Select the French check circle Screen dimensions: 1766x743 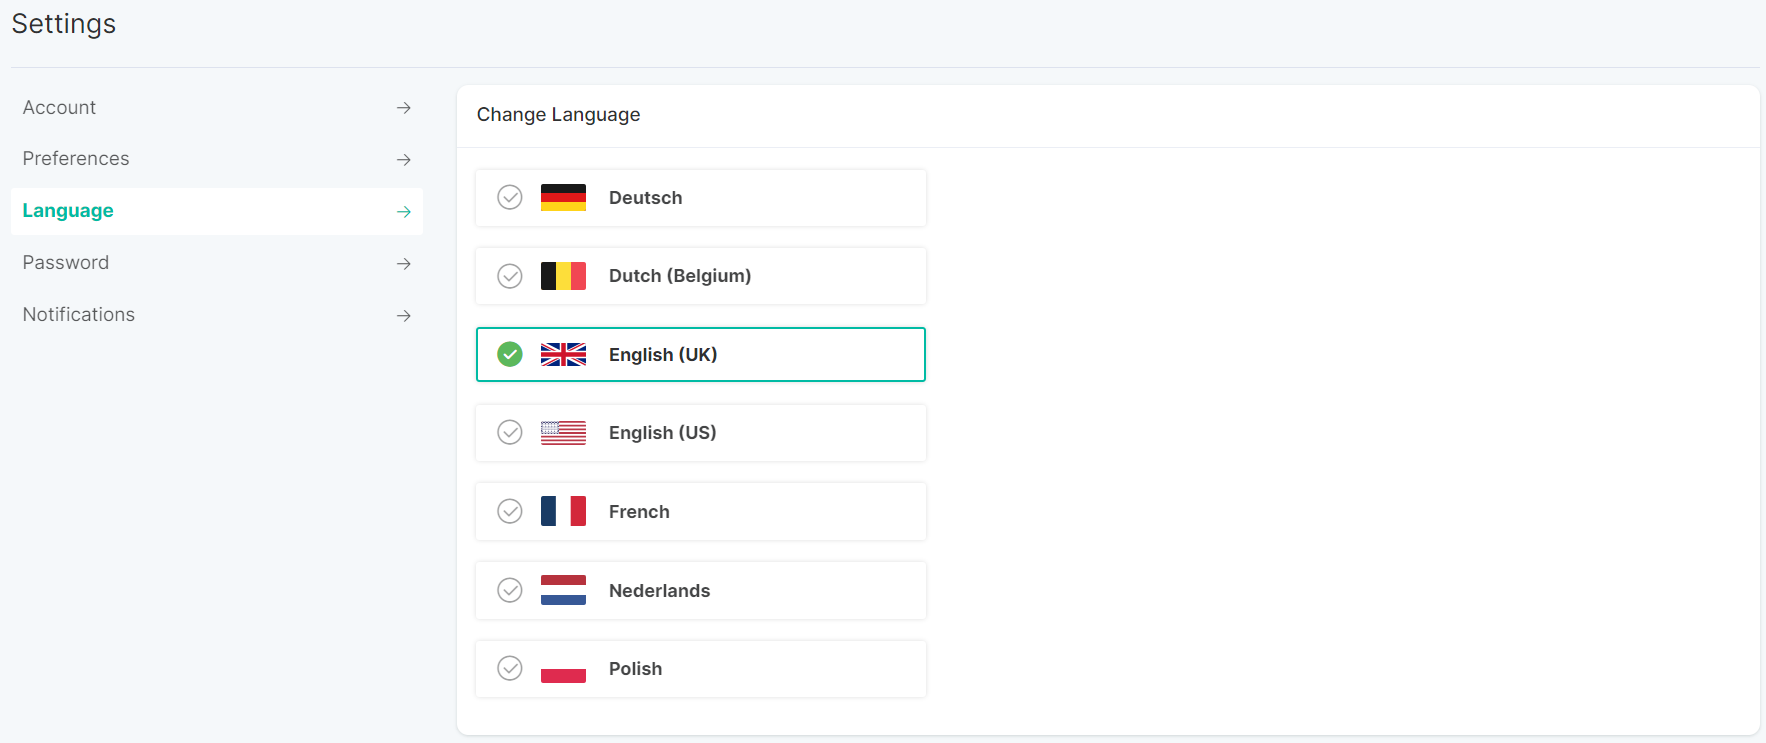(x=510, y=511)
